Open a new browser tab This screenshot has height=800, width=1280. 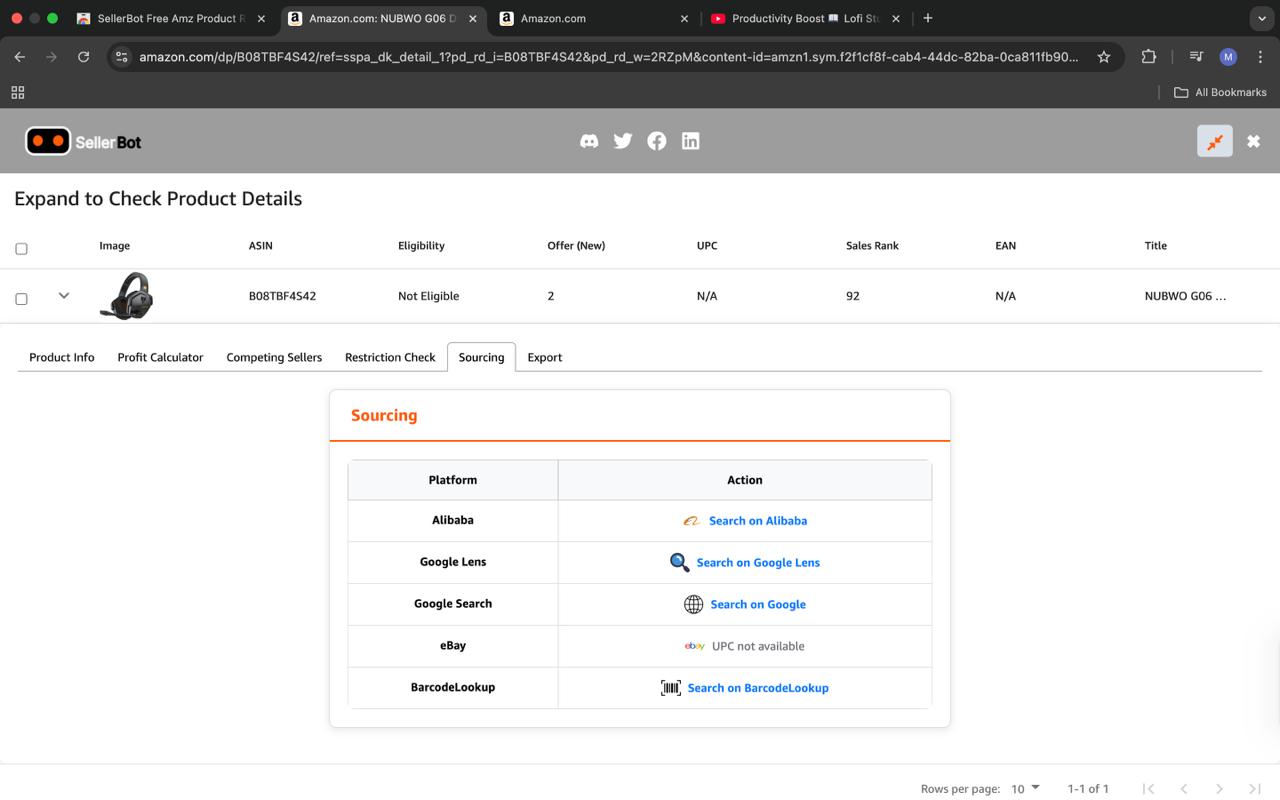[x=928, y=18]
